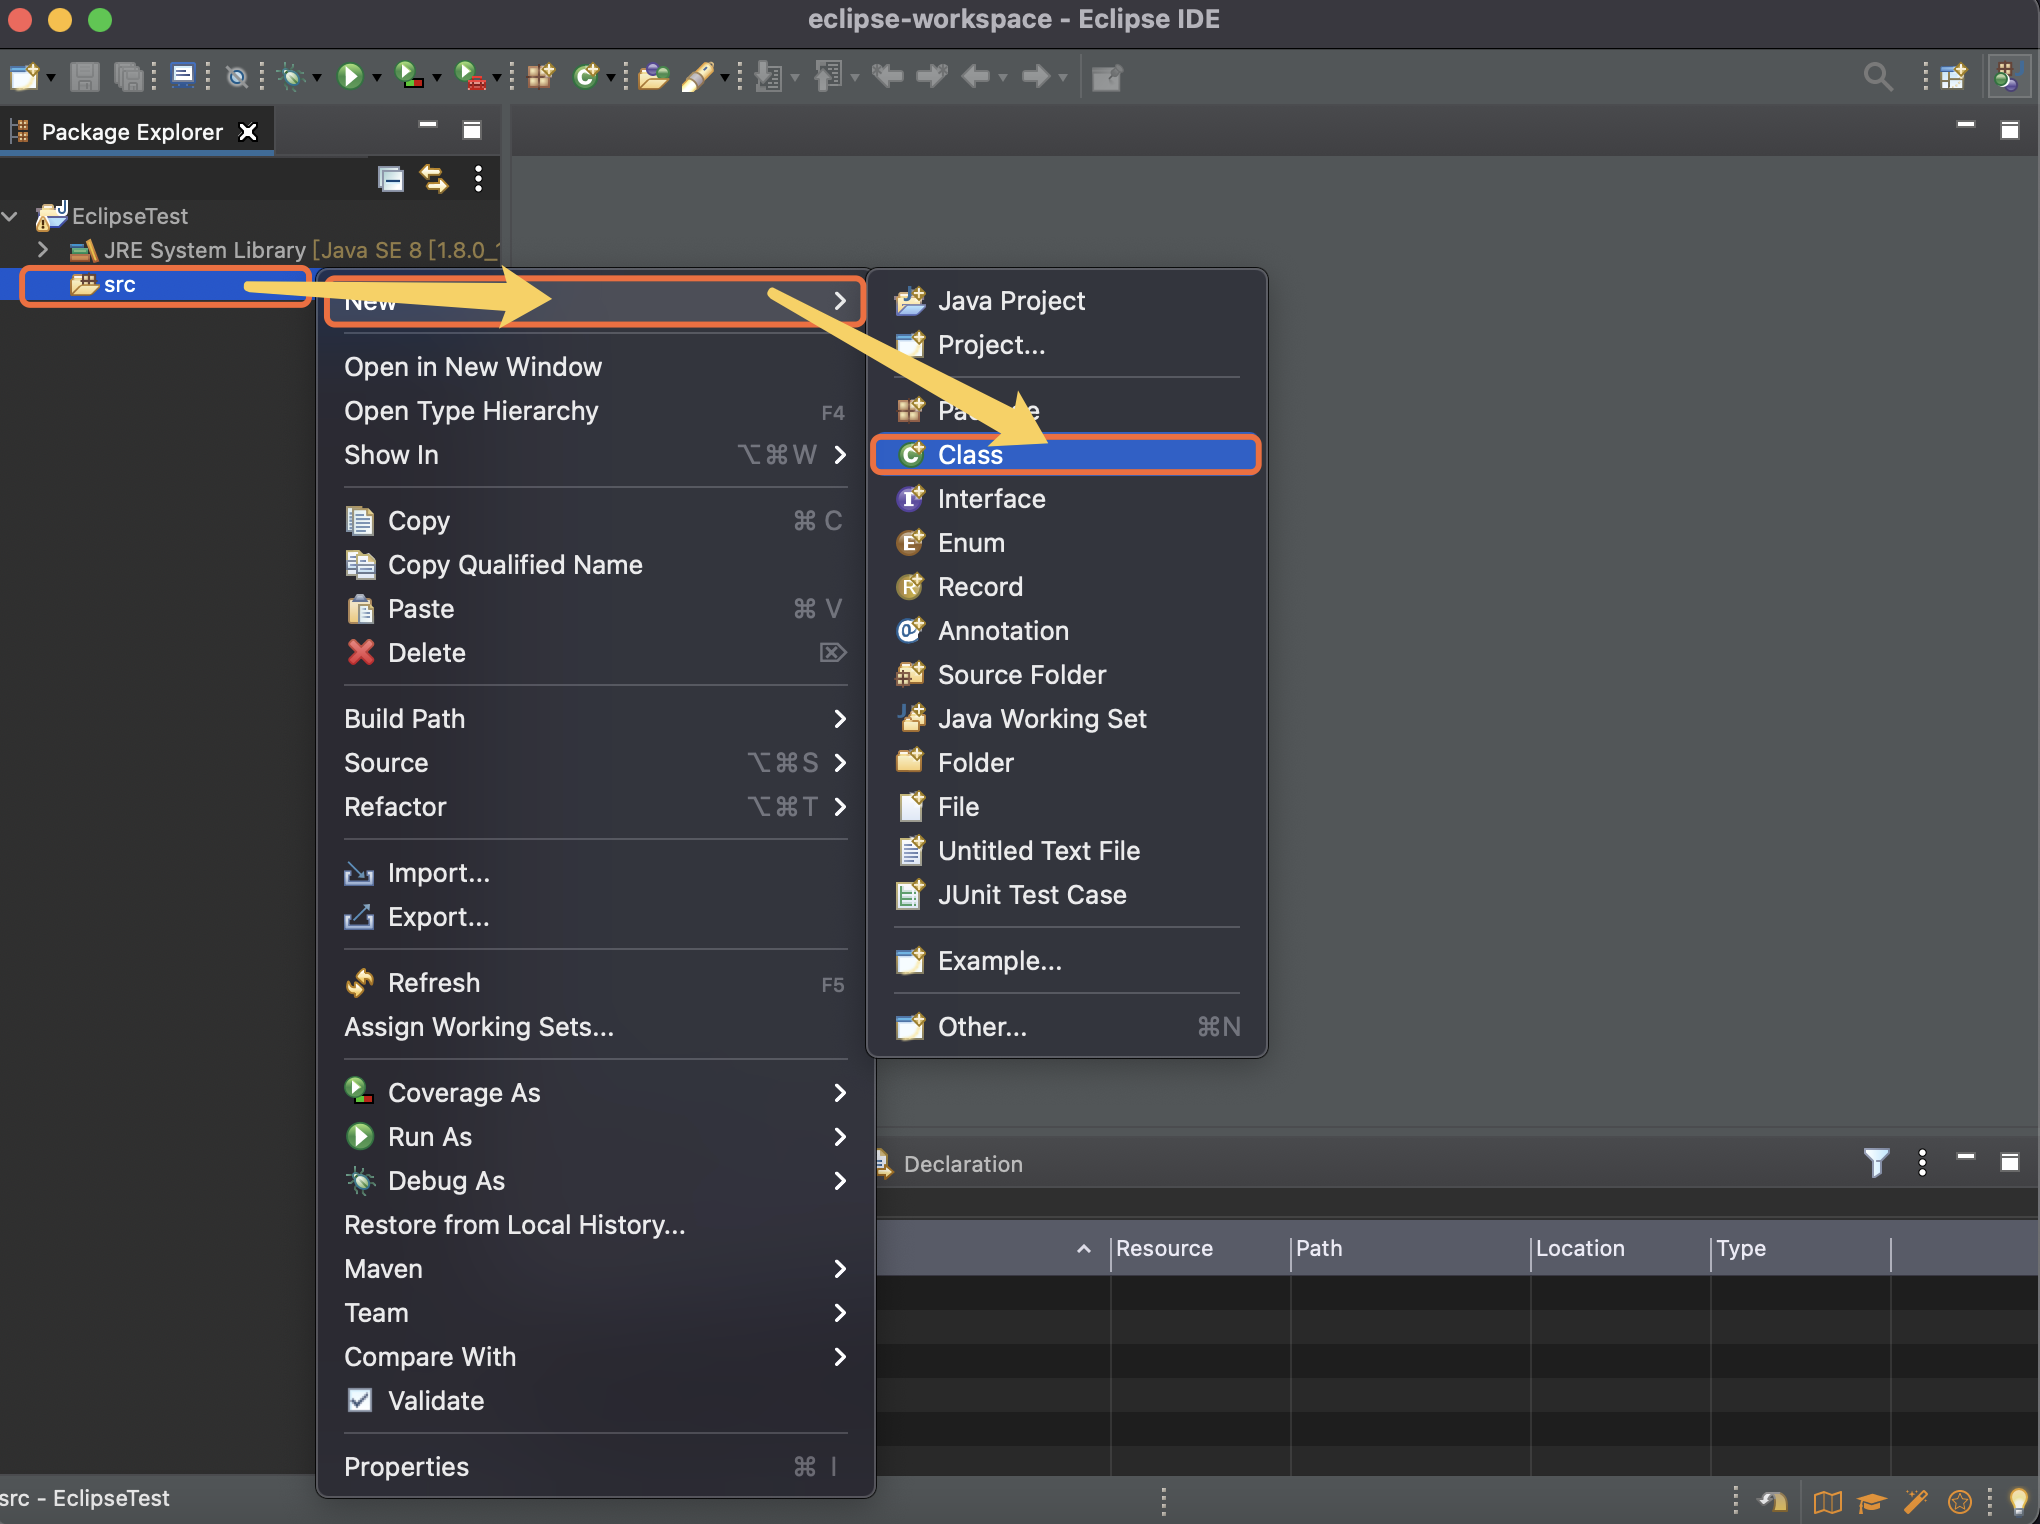Click the Run green play toolbar icon
This screenshot has height=1524, width=2040.
[349, 76]
